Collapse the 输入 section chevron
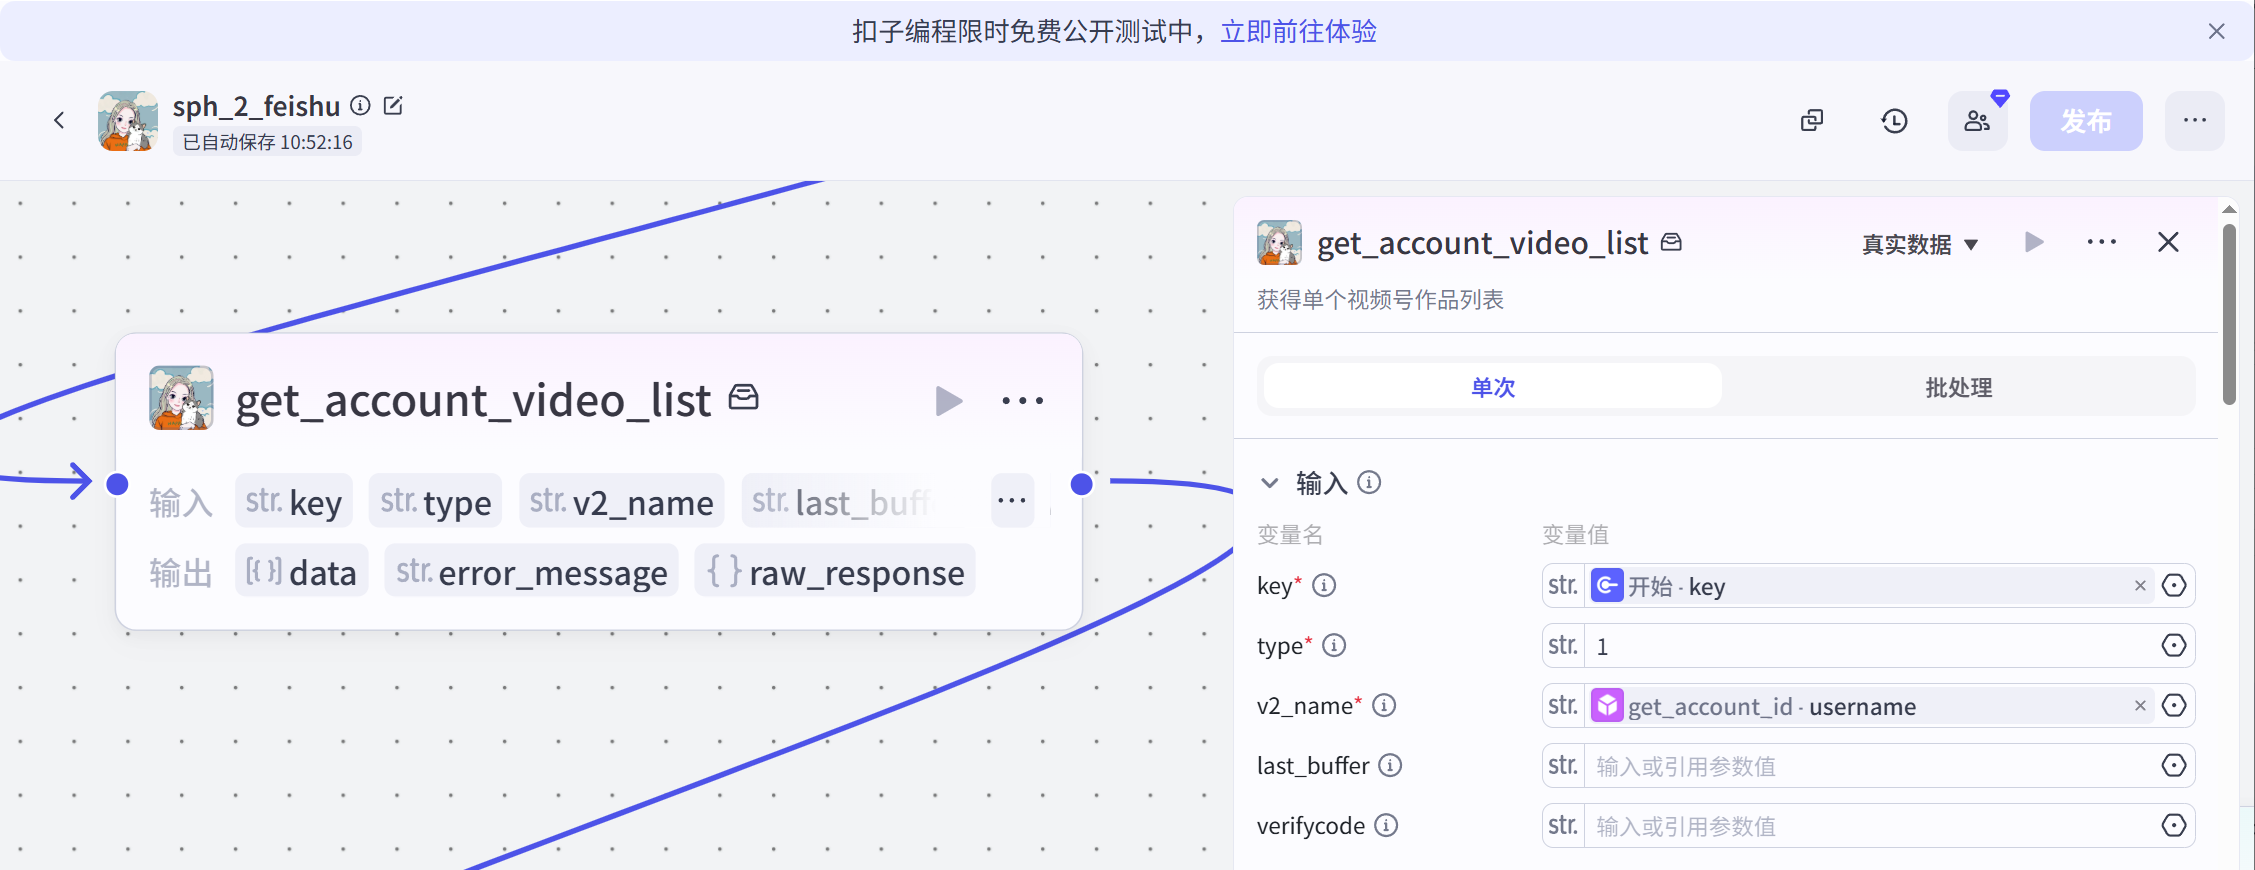2255x870 pixels. coord(1269,483)
